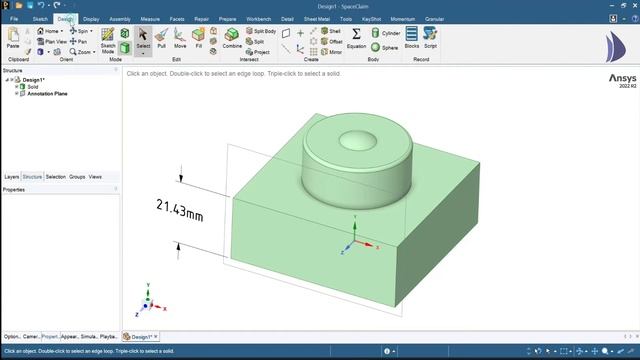Viewport: 640px width, 360px height.
Task: Click the Project tool
Action: point(258,52)
